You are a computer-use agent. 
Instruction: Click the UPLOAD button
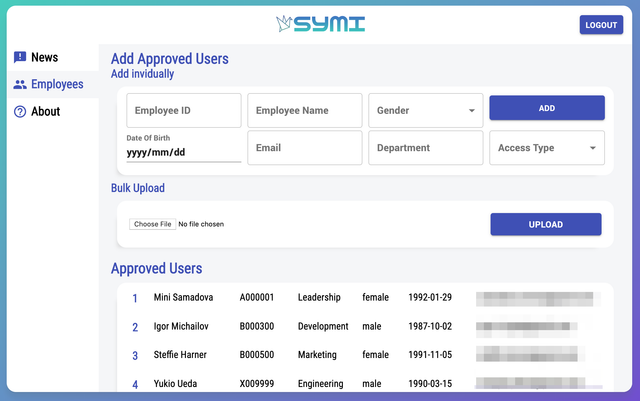point(546,224)
